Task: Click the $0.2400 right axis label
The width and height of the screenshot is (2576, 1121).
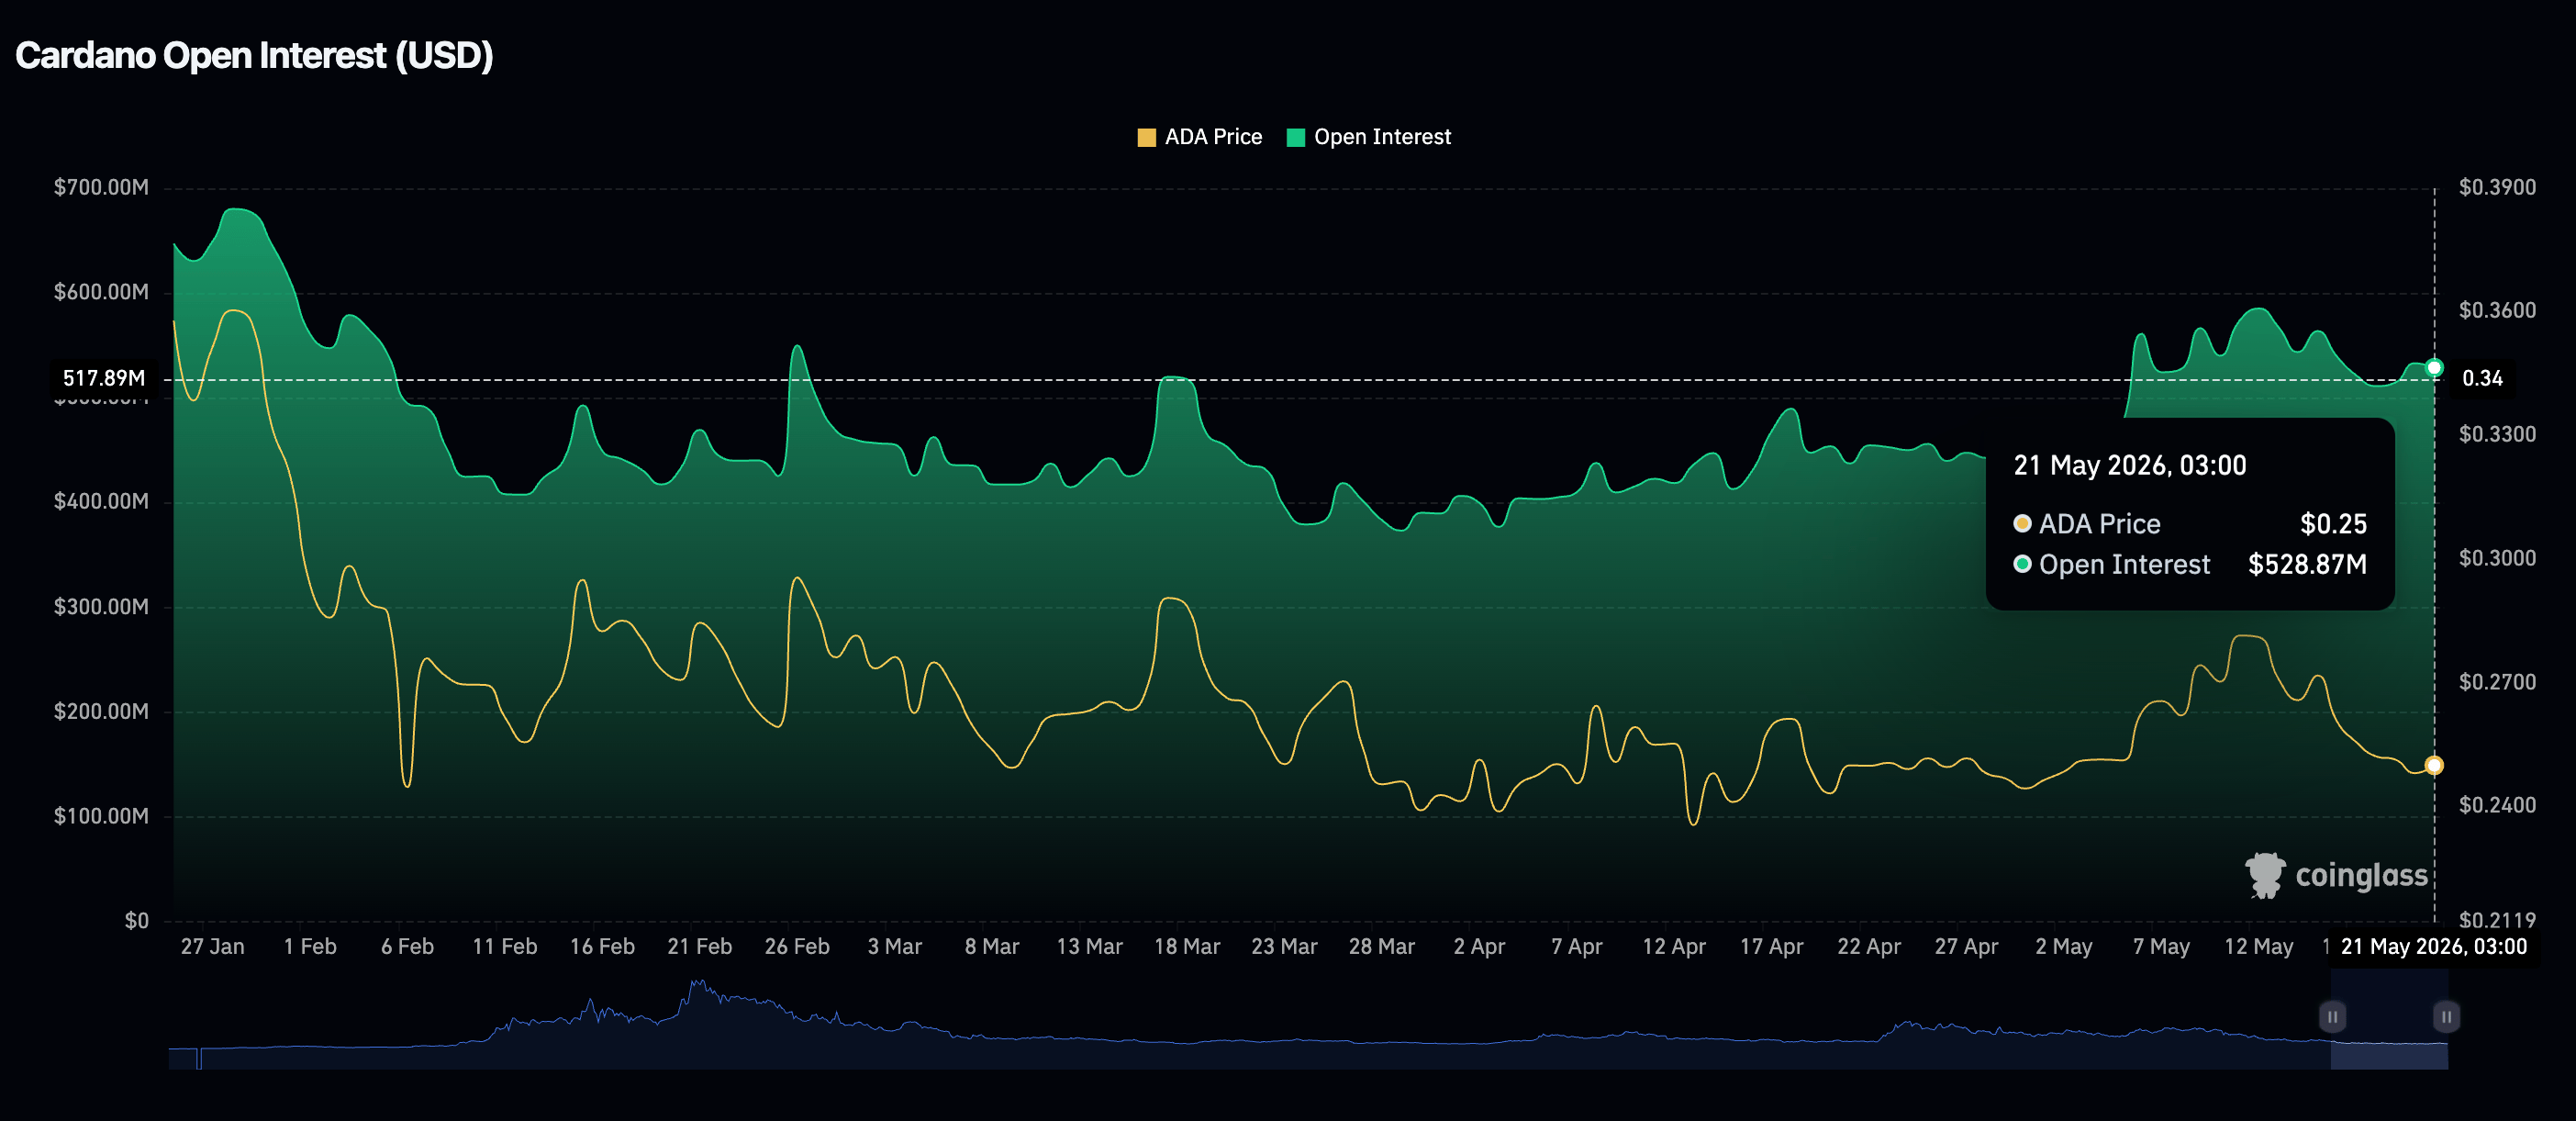Action: pos(2497,805)
